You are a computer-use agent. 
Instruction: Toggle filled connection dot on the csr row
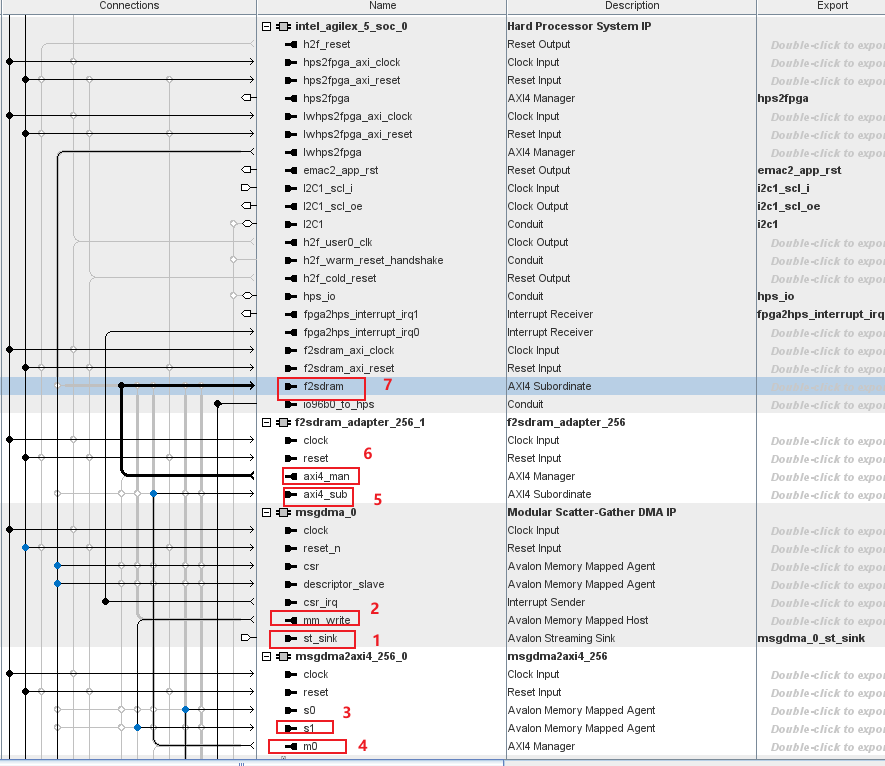click(x=58, y=566)
